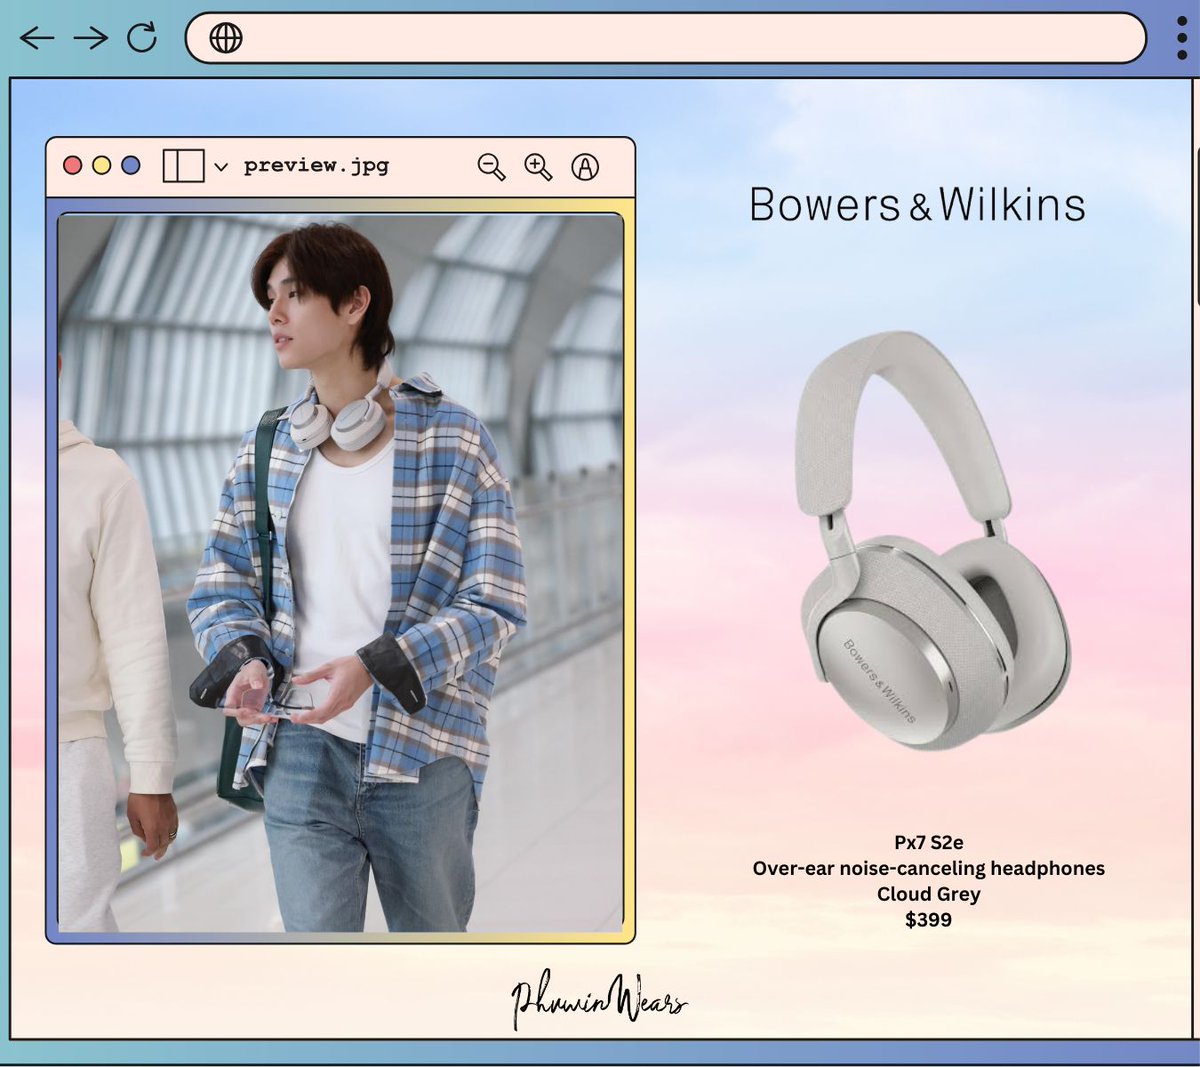Click the yellow circle in the preview titlebar

click(101, 165)
